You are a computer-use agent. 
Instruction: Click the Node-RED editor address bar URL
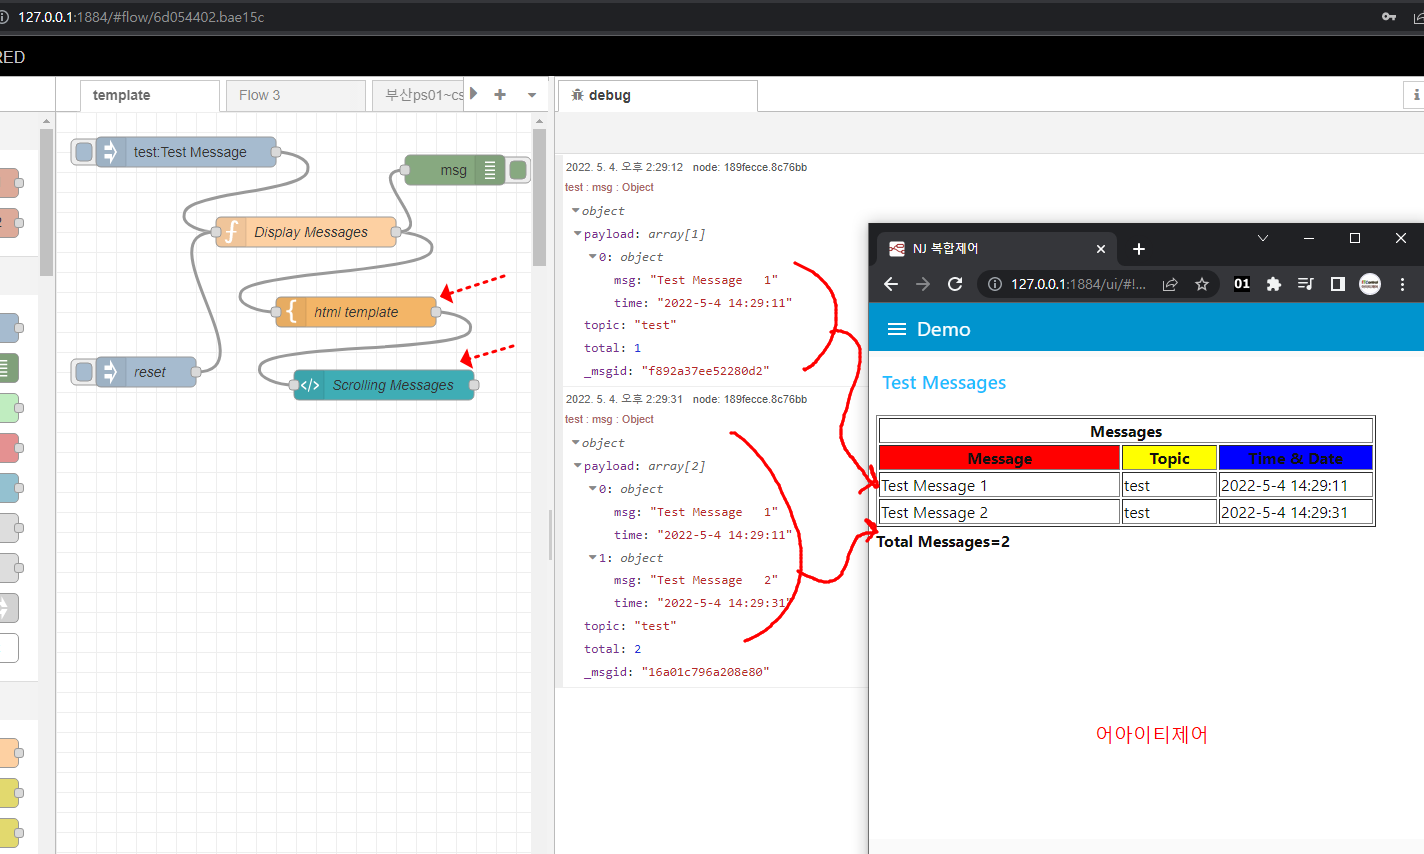[x=141, y=17]
